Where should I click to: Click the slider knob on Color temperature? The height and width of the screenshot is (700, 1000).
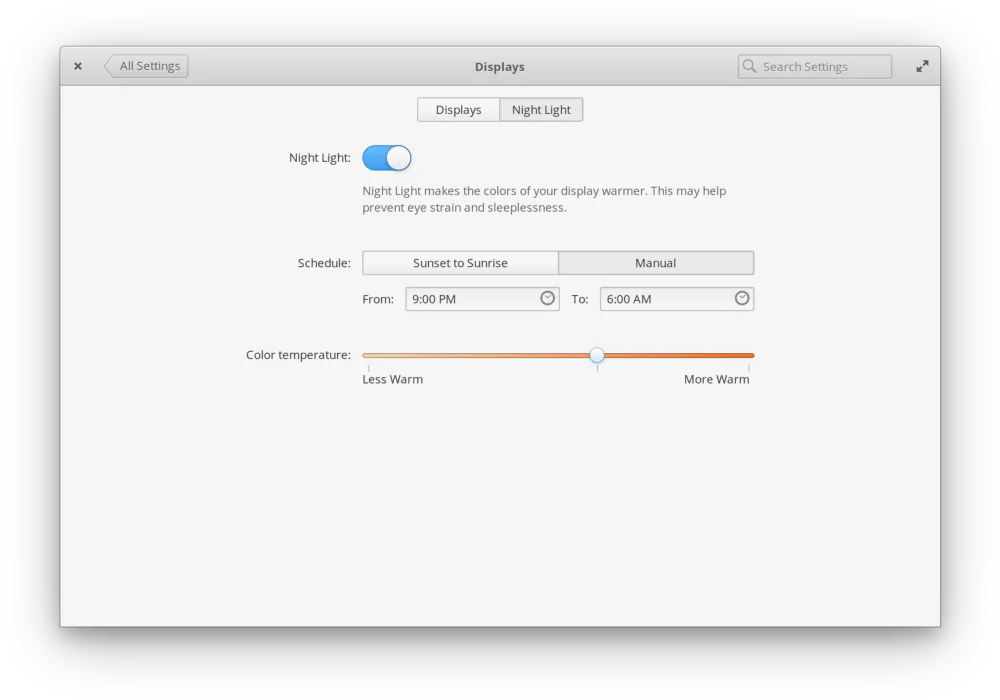(597, 355)
